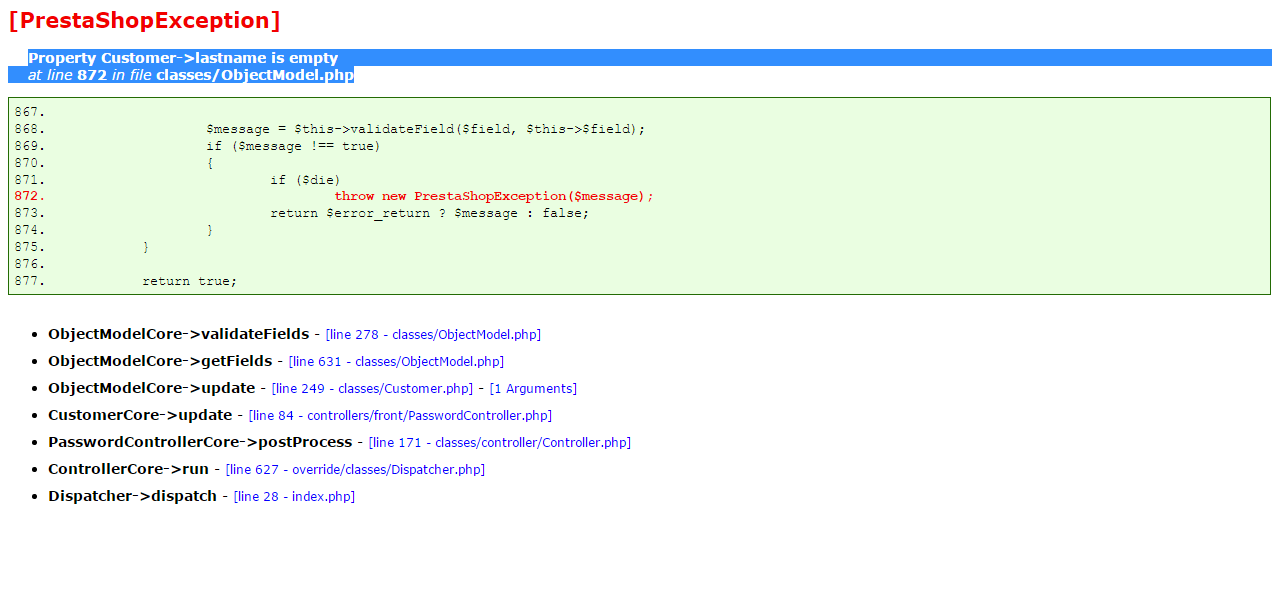Open the line 171 classes/controller/Controller.php link
This screenshot has height=600, width=1280.
point(500,443)
